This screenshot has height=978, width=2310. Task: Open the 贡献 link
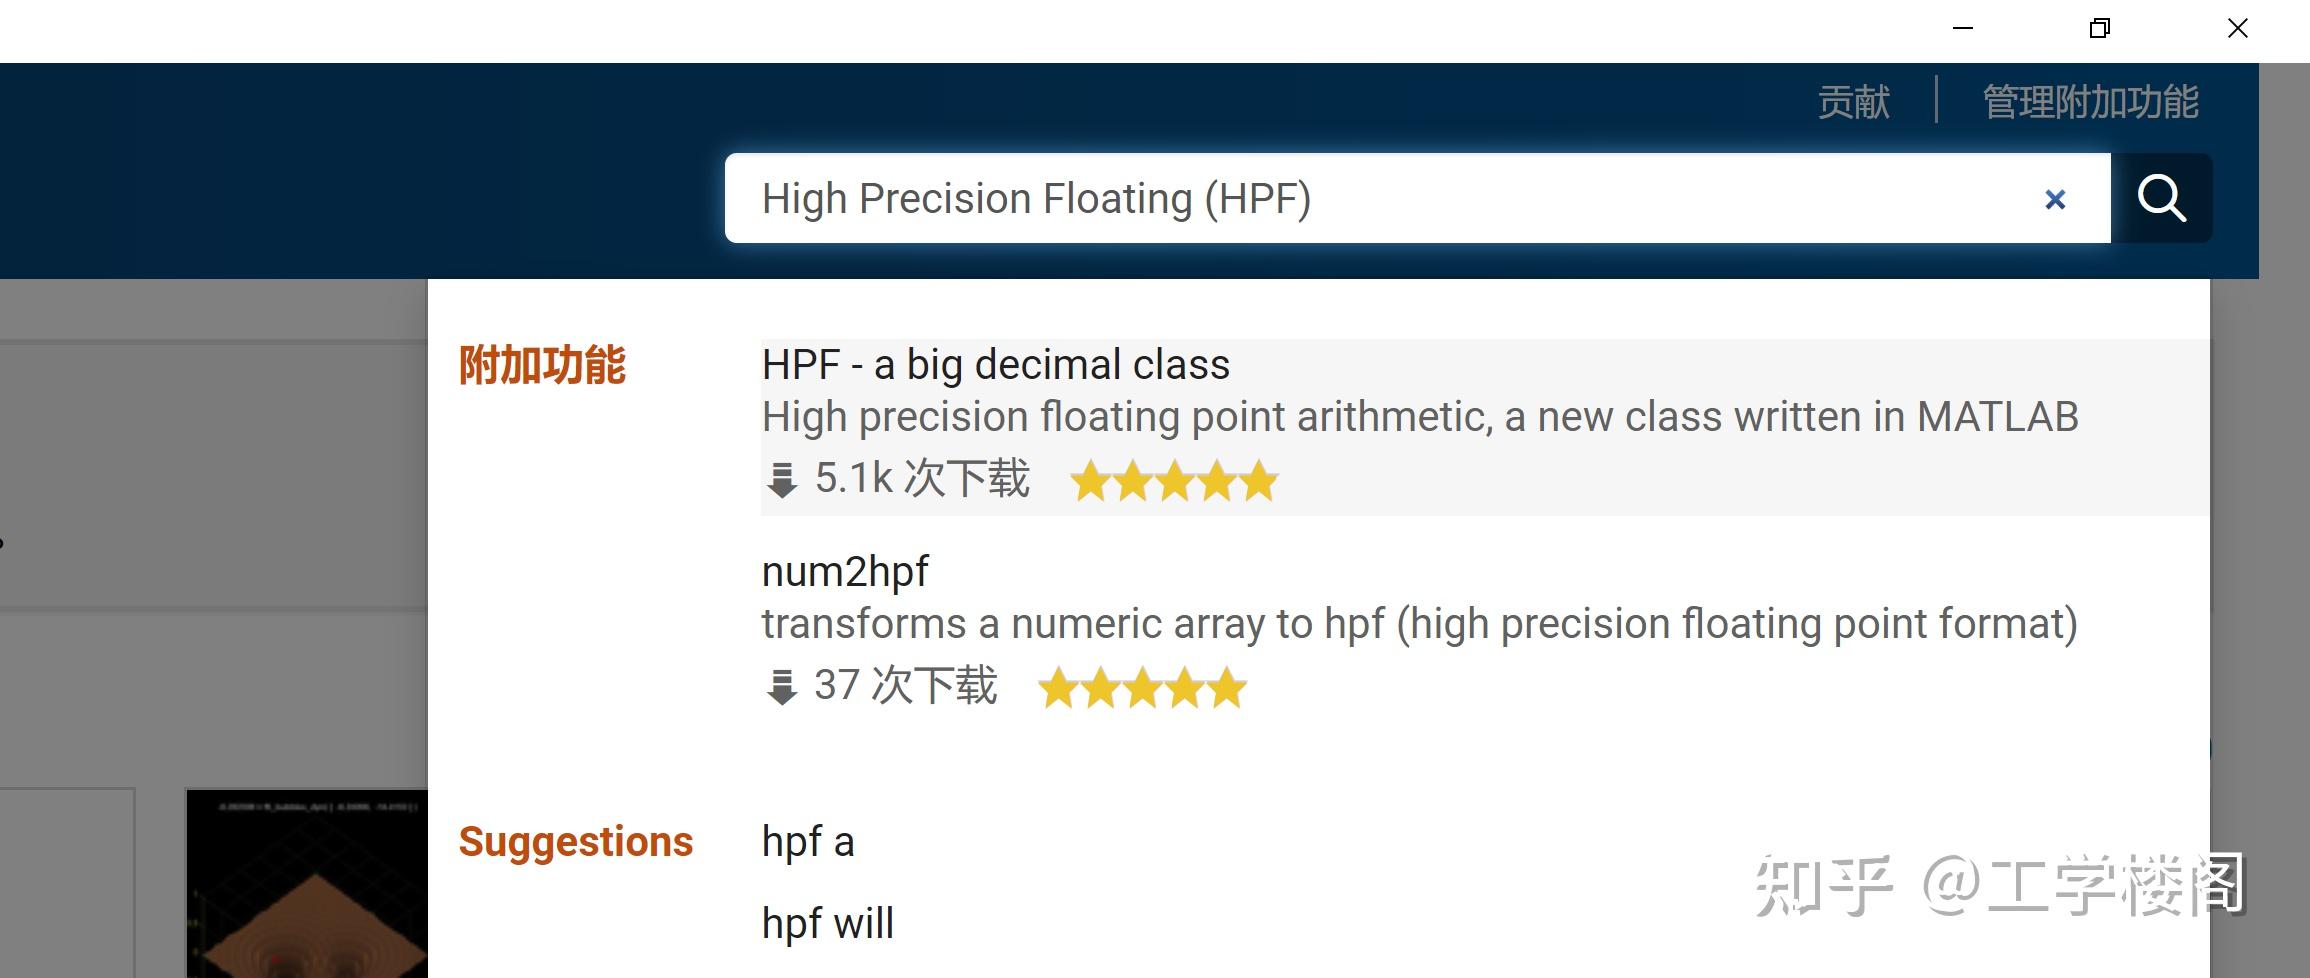tap(1853, 102)
